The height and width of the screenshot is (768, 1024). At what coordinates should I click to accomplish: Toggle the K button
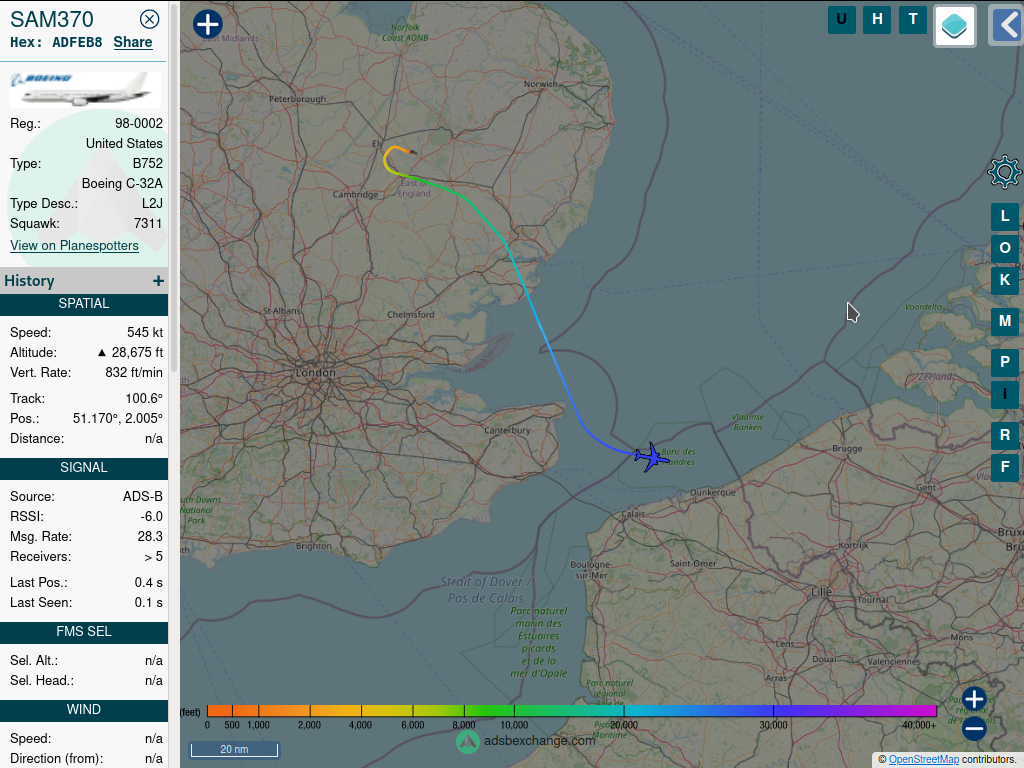coord(1004,280)
